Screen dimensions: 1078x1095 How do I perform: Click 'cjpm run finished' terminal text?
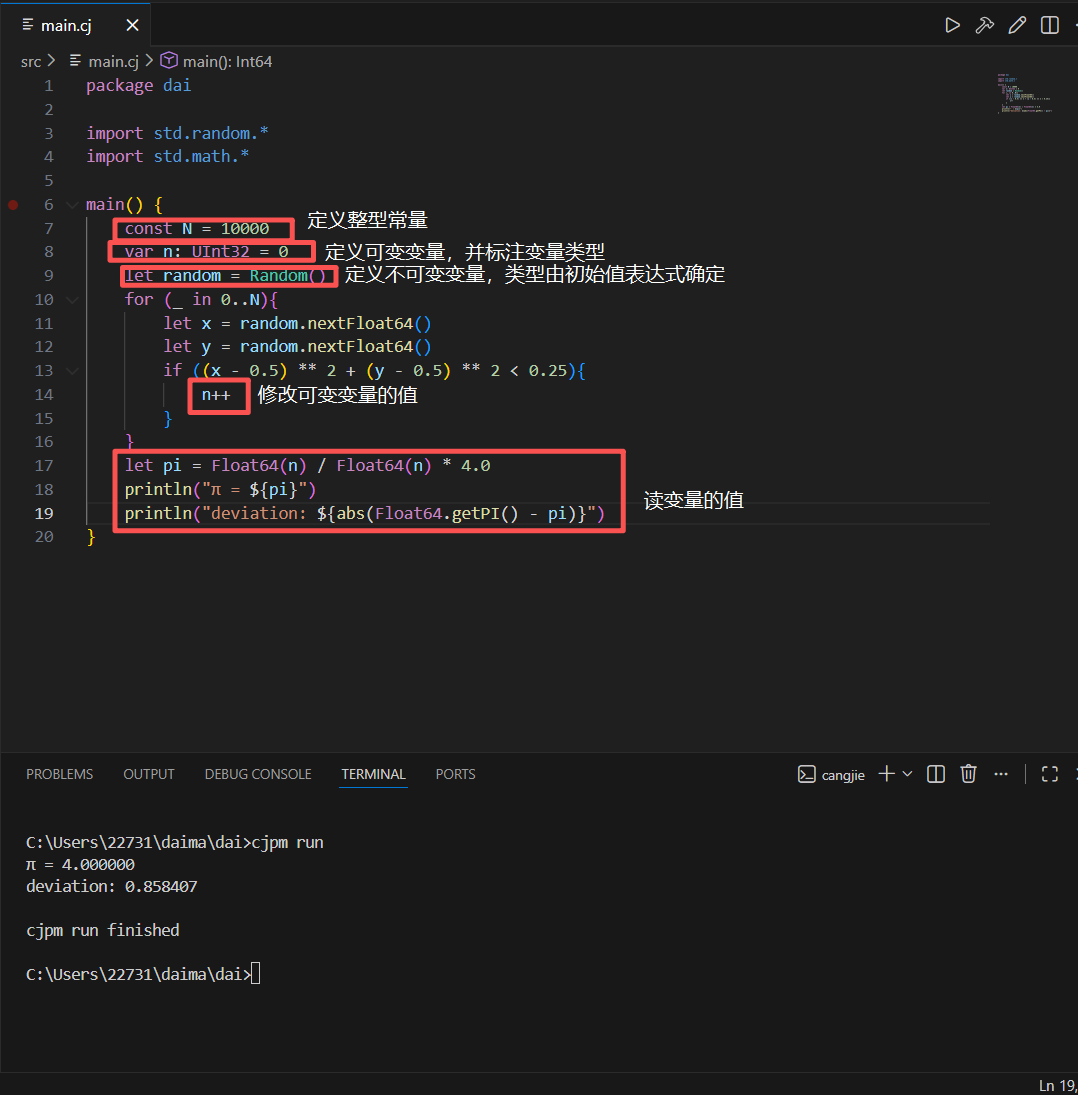103,930
